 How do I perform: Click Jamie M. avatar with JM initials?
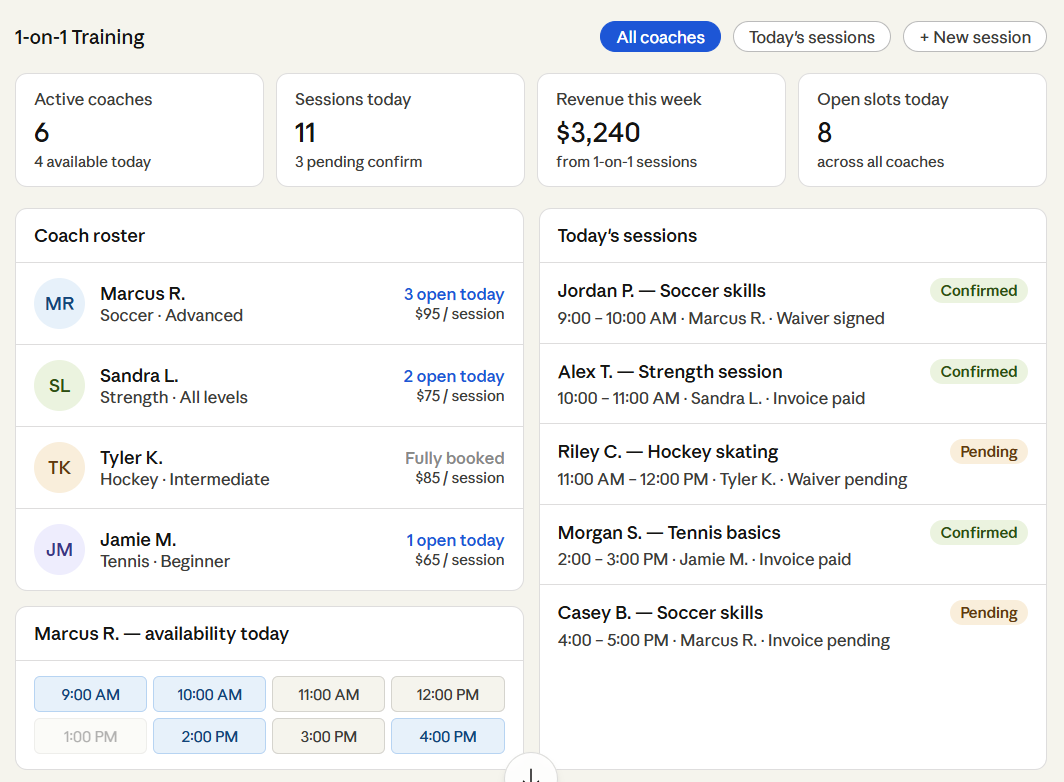click(x=59, y=550)
